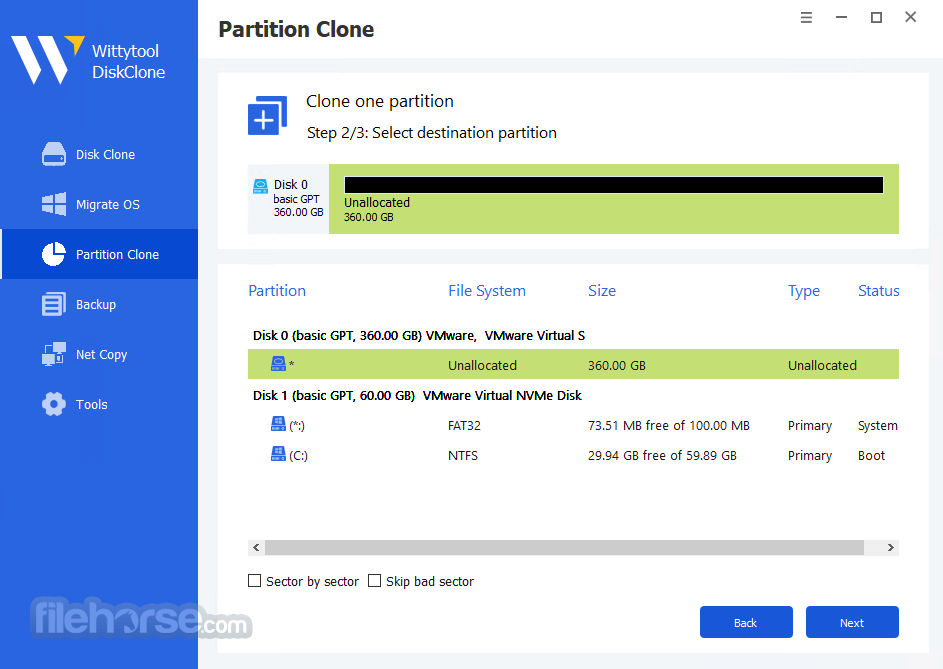Click the clone partition plus icon

coord(267,116)
